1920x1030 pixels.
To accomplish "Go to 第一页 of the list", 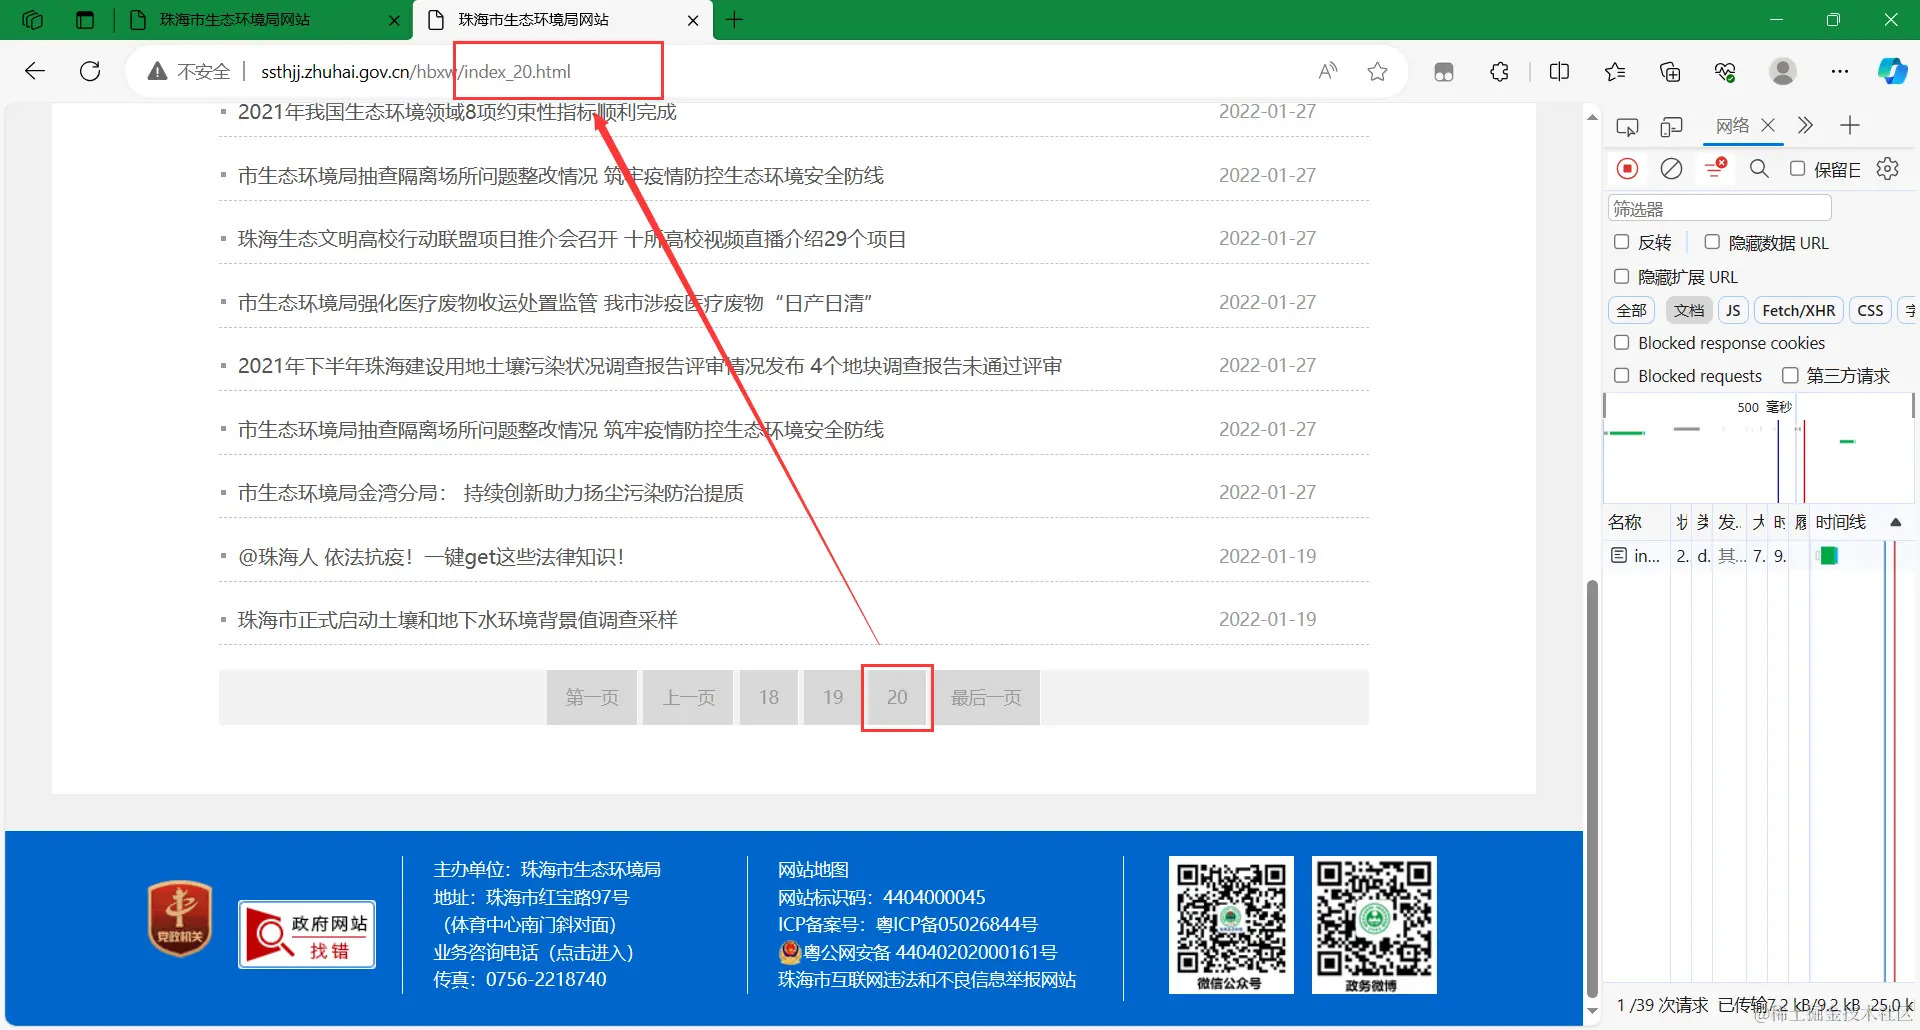I will coord(592,697).
